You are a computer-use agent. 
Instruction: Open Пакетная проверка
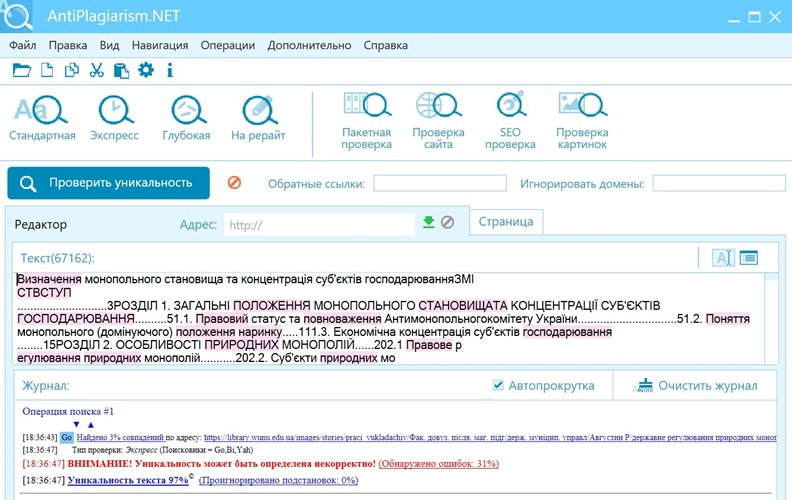click(367, 121)
